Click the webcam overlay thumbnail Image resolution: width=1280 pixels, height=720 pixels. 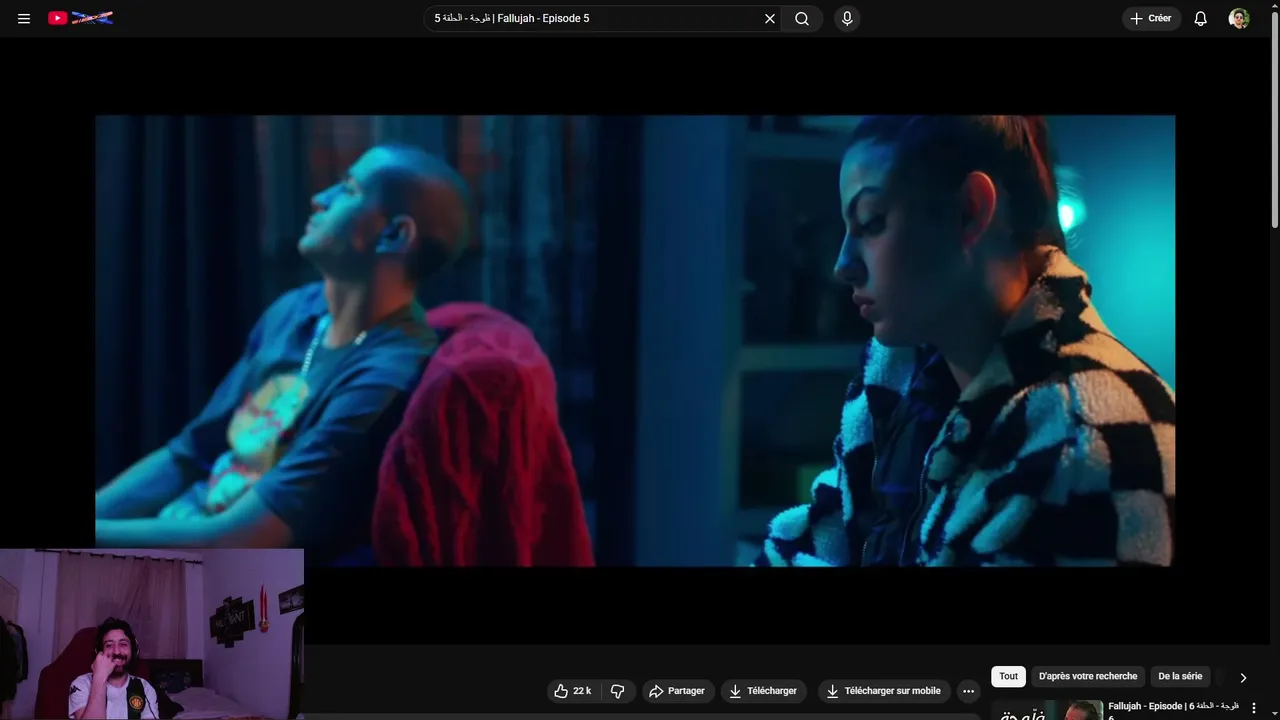point(152,634)
